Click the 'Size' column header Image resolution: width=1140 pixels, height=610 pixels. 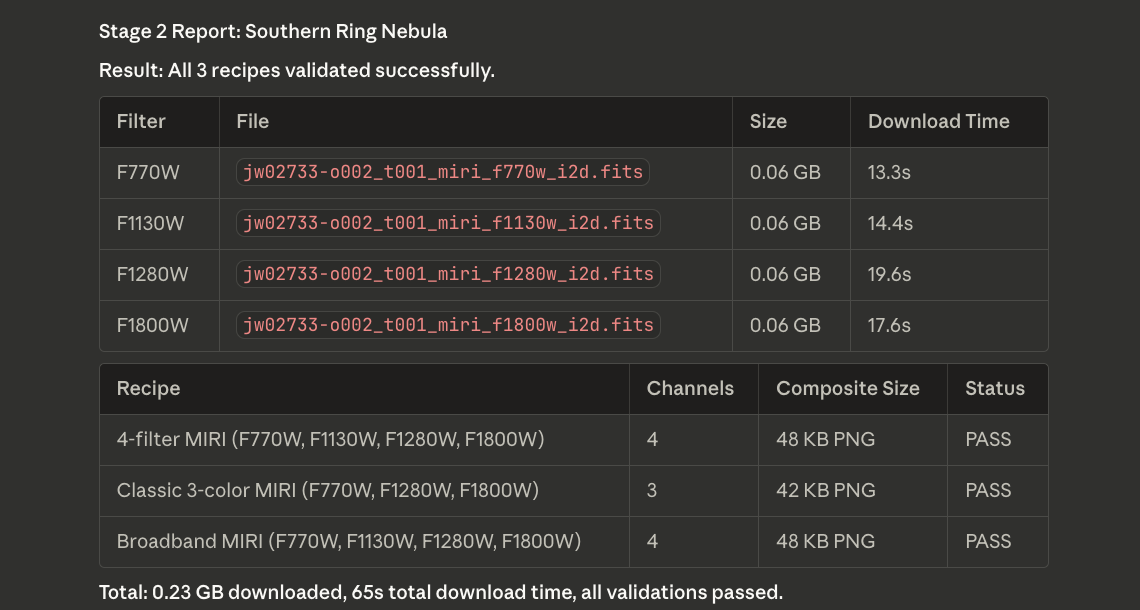tap(768, 121)
